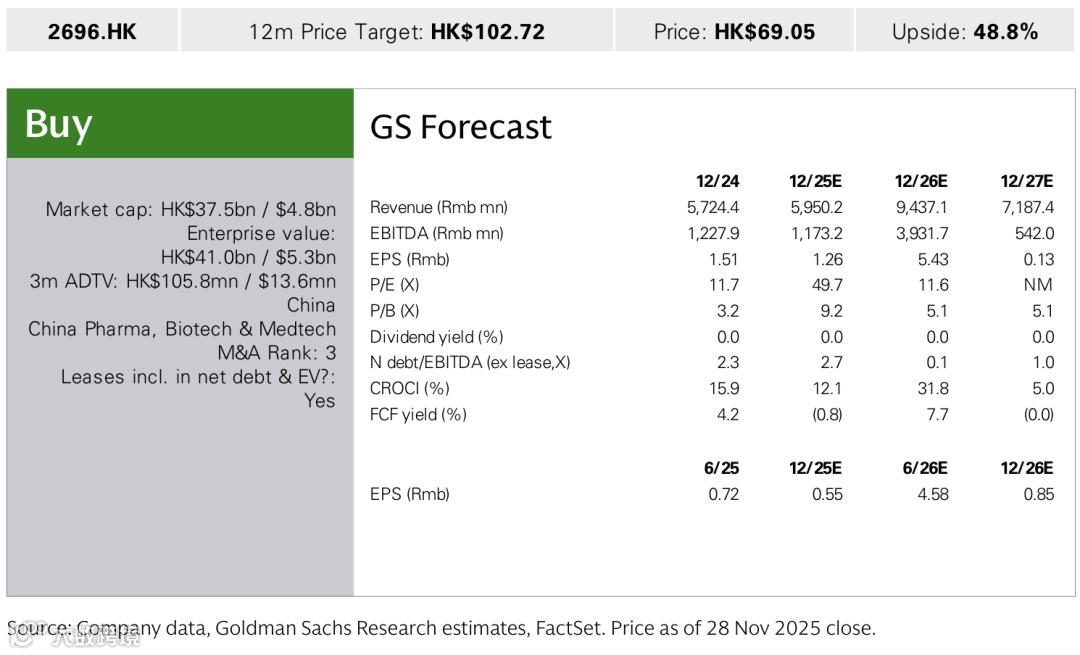Click half-year EPS value 0.72
Viewport: 1080px width, 655px height.
click(723, 495)
